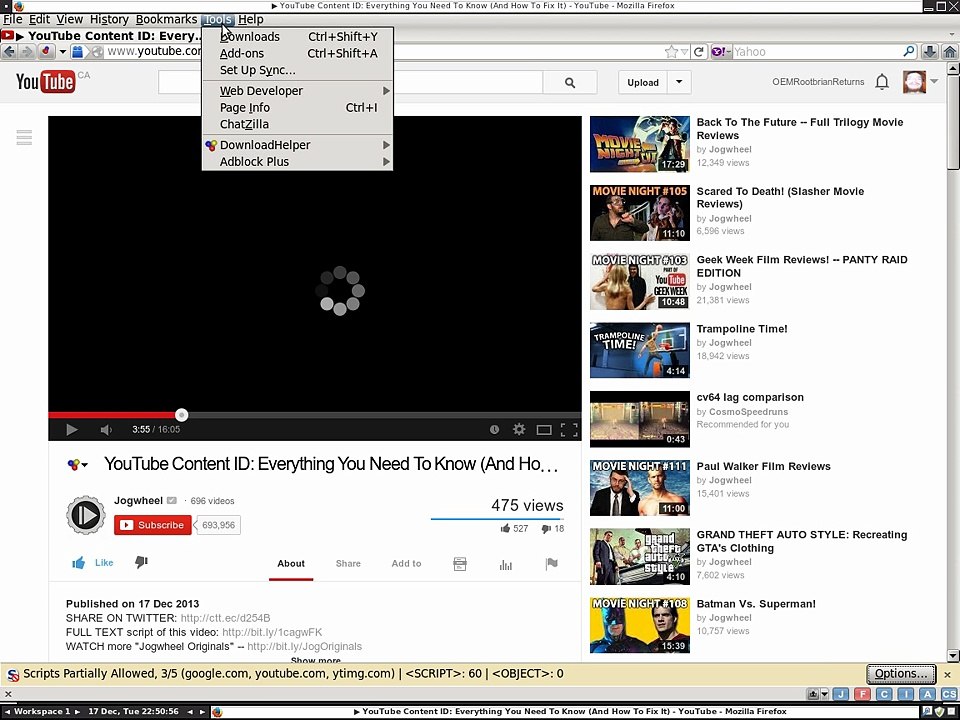This screenshot has width=960, height=720.
Task: Click the Upload button
Action: tap(643, 83)
